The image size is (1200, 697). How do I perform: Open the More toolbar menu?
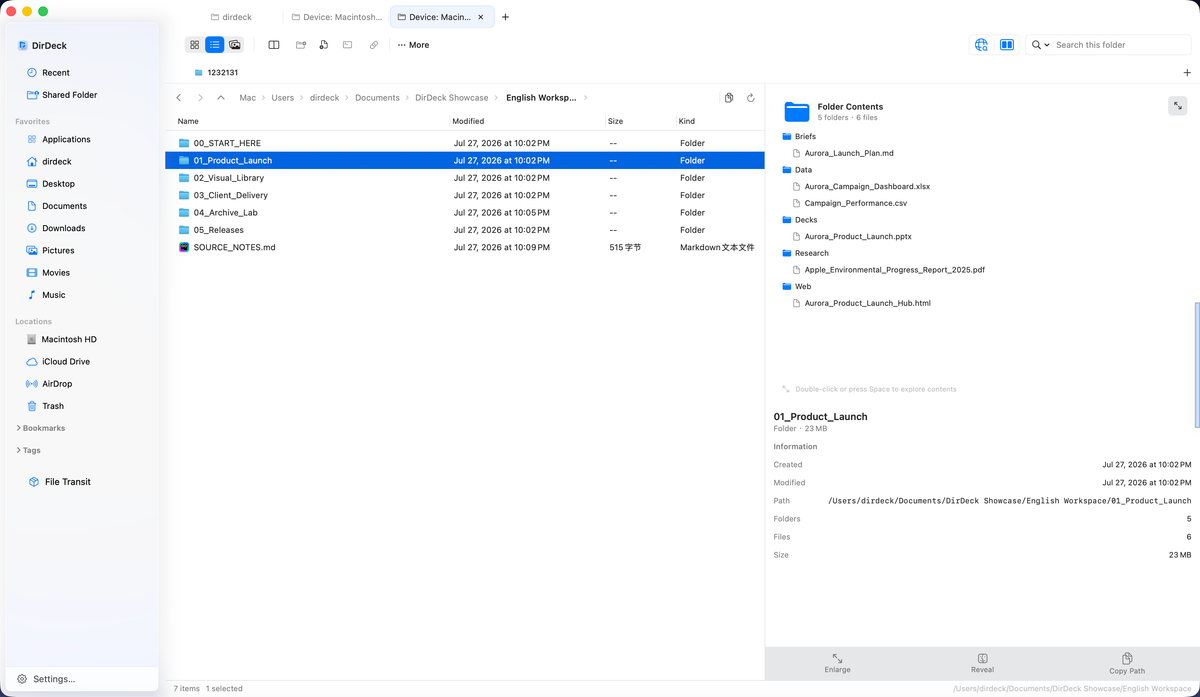(413, 45)
